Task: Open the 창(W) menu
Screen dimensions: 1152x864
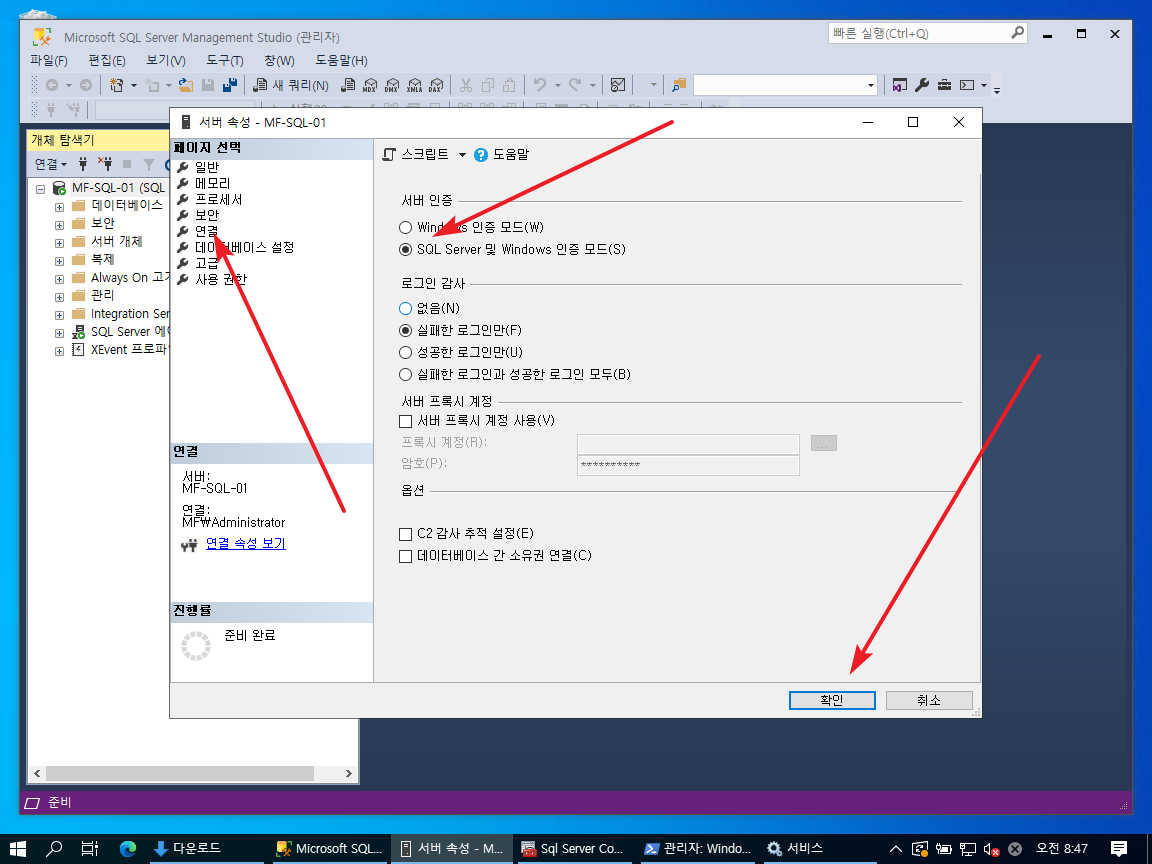Action: click(279, 60)
